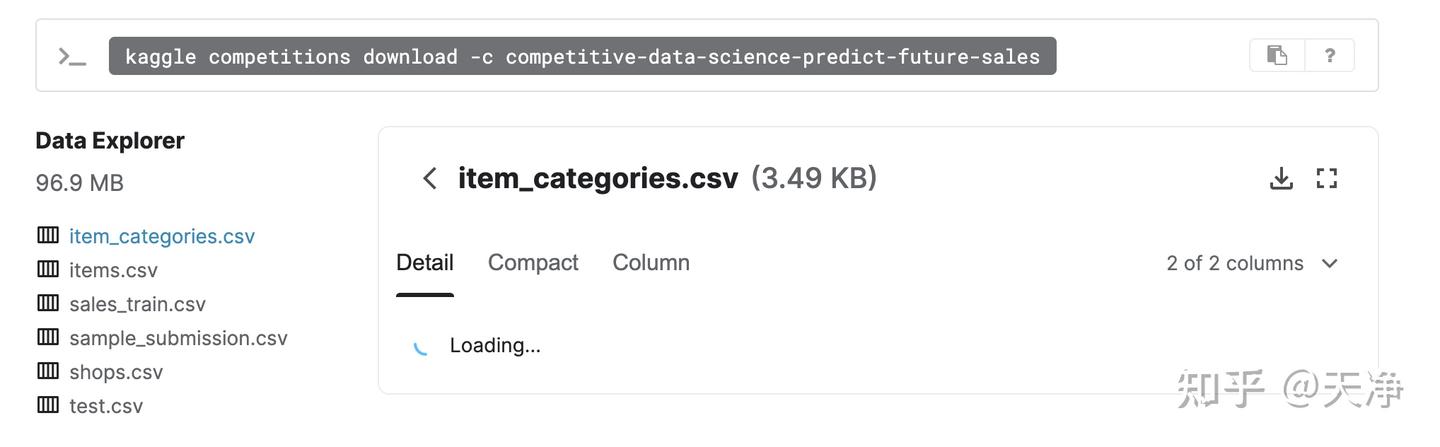Switch to the Compact tab
This screenshot has height=447, width=1440.
pos(533,263)
